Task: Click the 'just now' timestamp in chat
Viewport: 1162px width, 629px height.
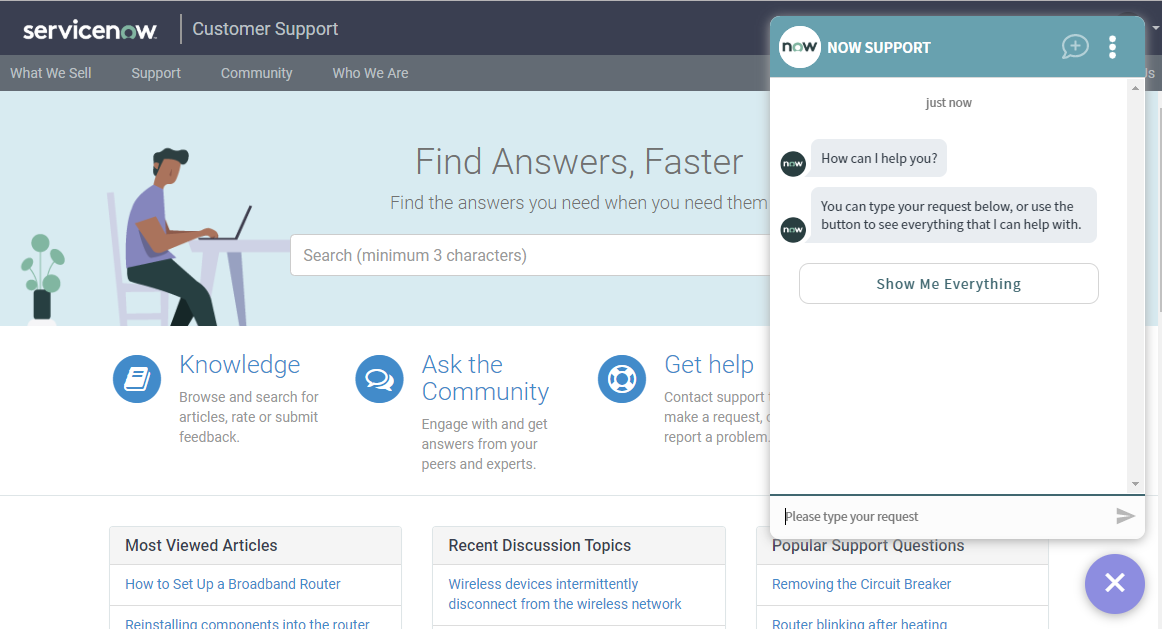Action: point(949,103)
